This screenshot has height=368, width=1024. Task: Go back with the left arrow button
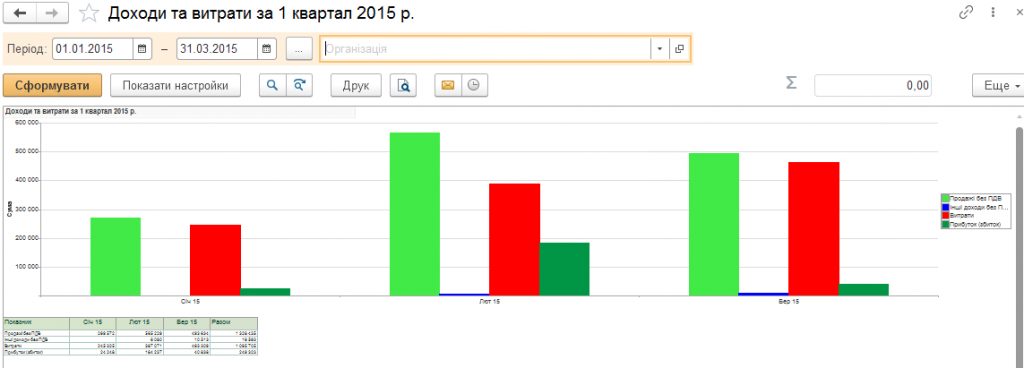pyautogui.click(x=19, y=13)
